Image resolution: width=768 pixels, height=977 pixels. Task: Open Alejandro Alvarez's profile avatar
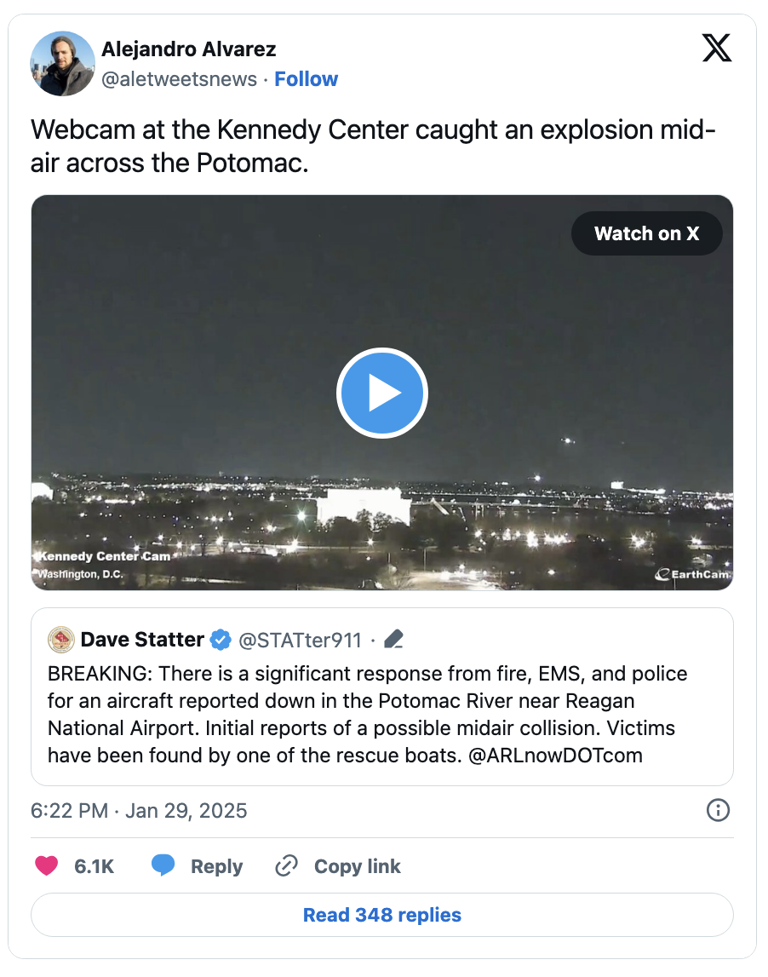click(62, 63)
